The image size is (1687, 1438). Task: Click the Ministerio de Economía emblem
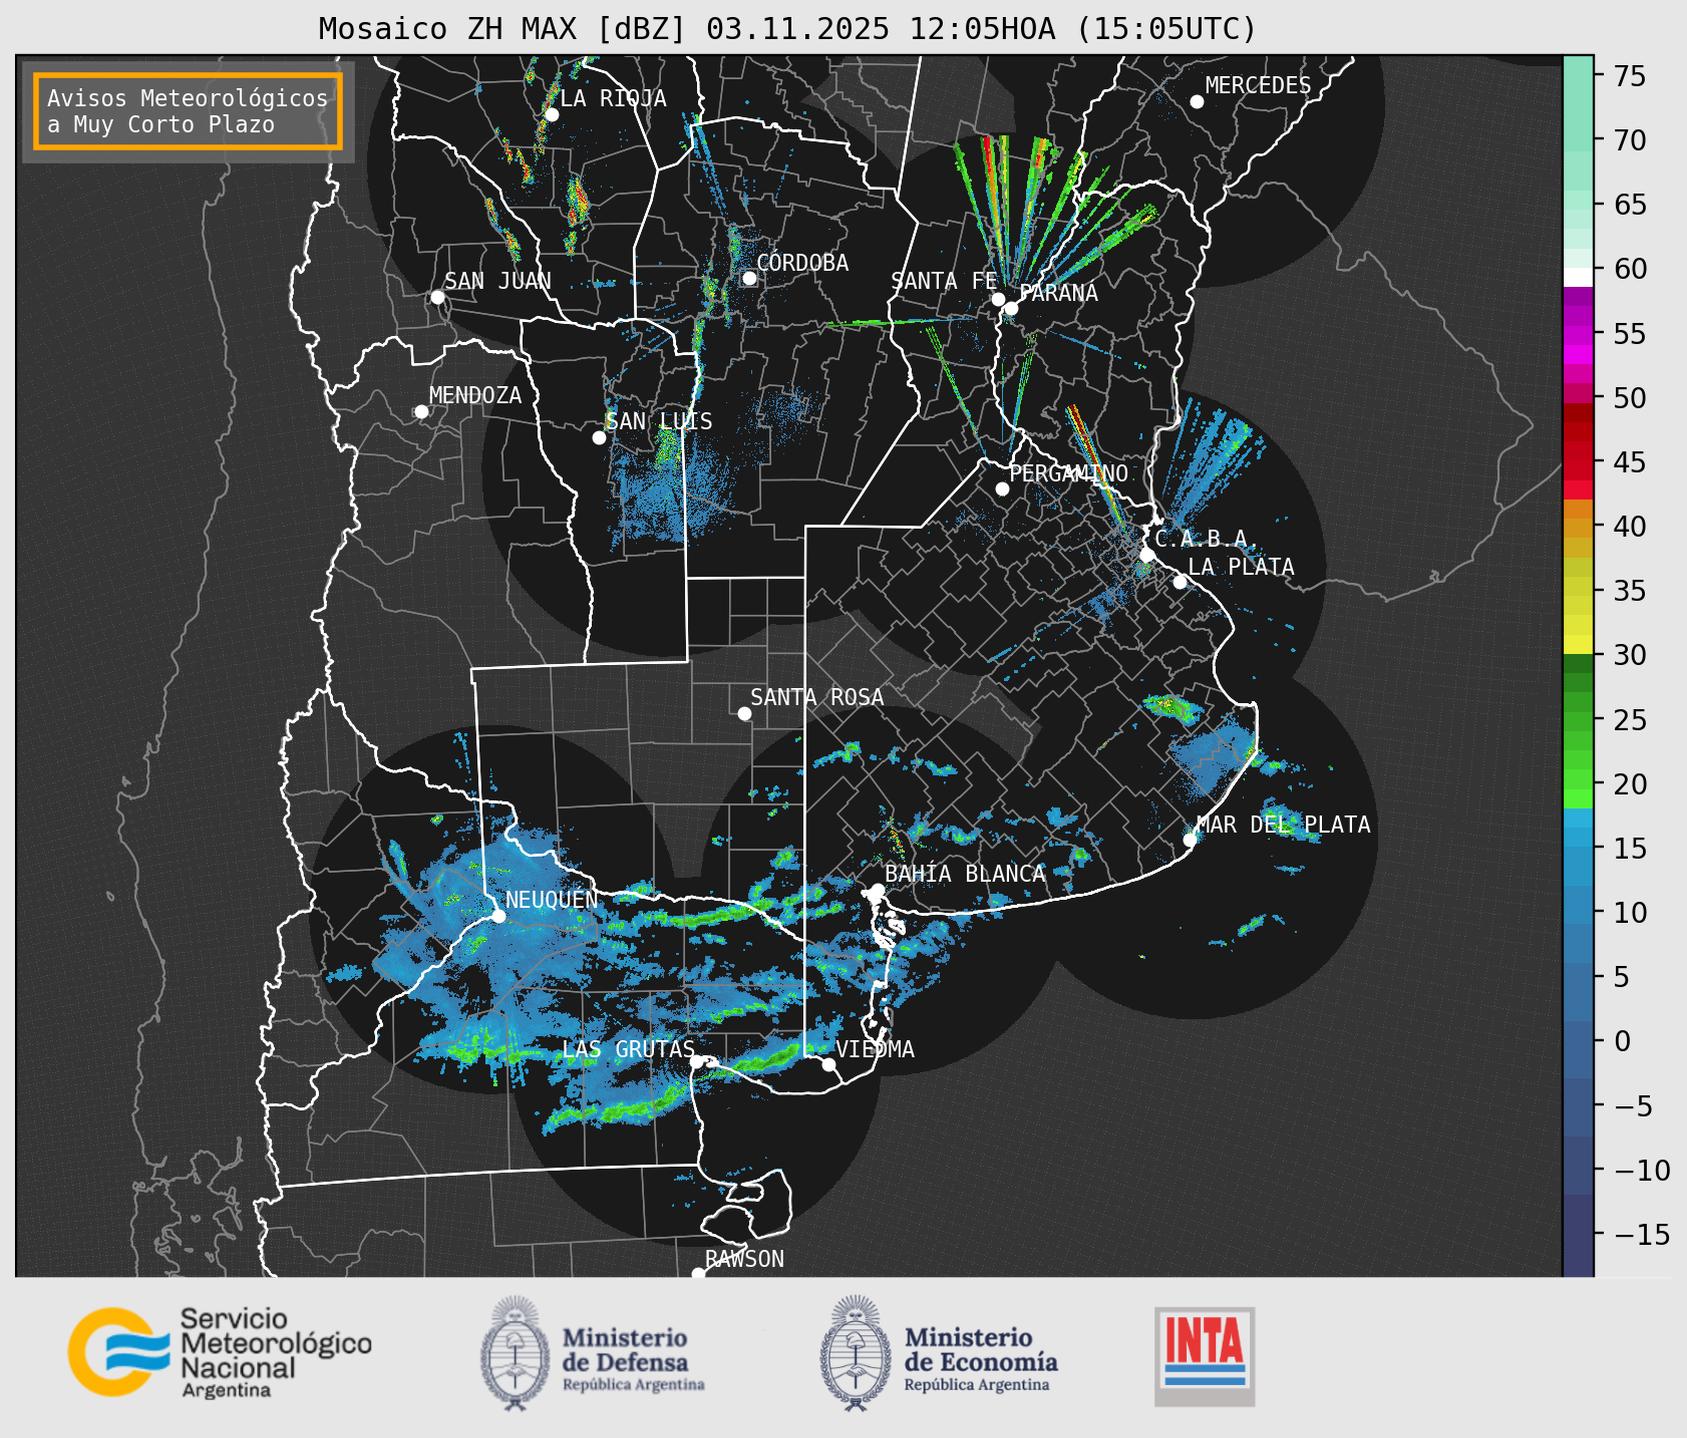(856, 1353)
